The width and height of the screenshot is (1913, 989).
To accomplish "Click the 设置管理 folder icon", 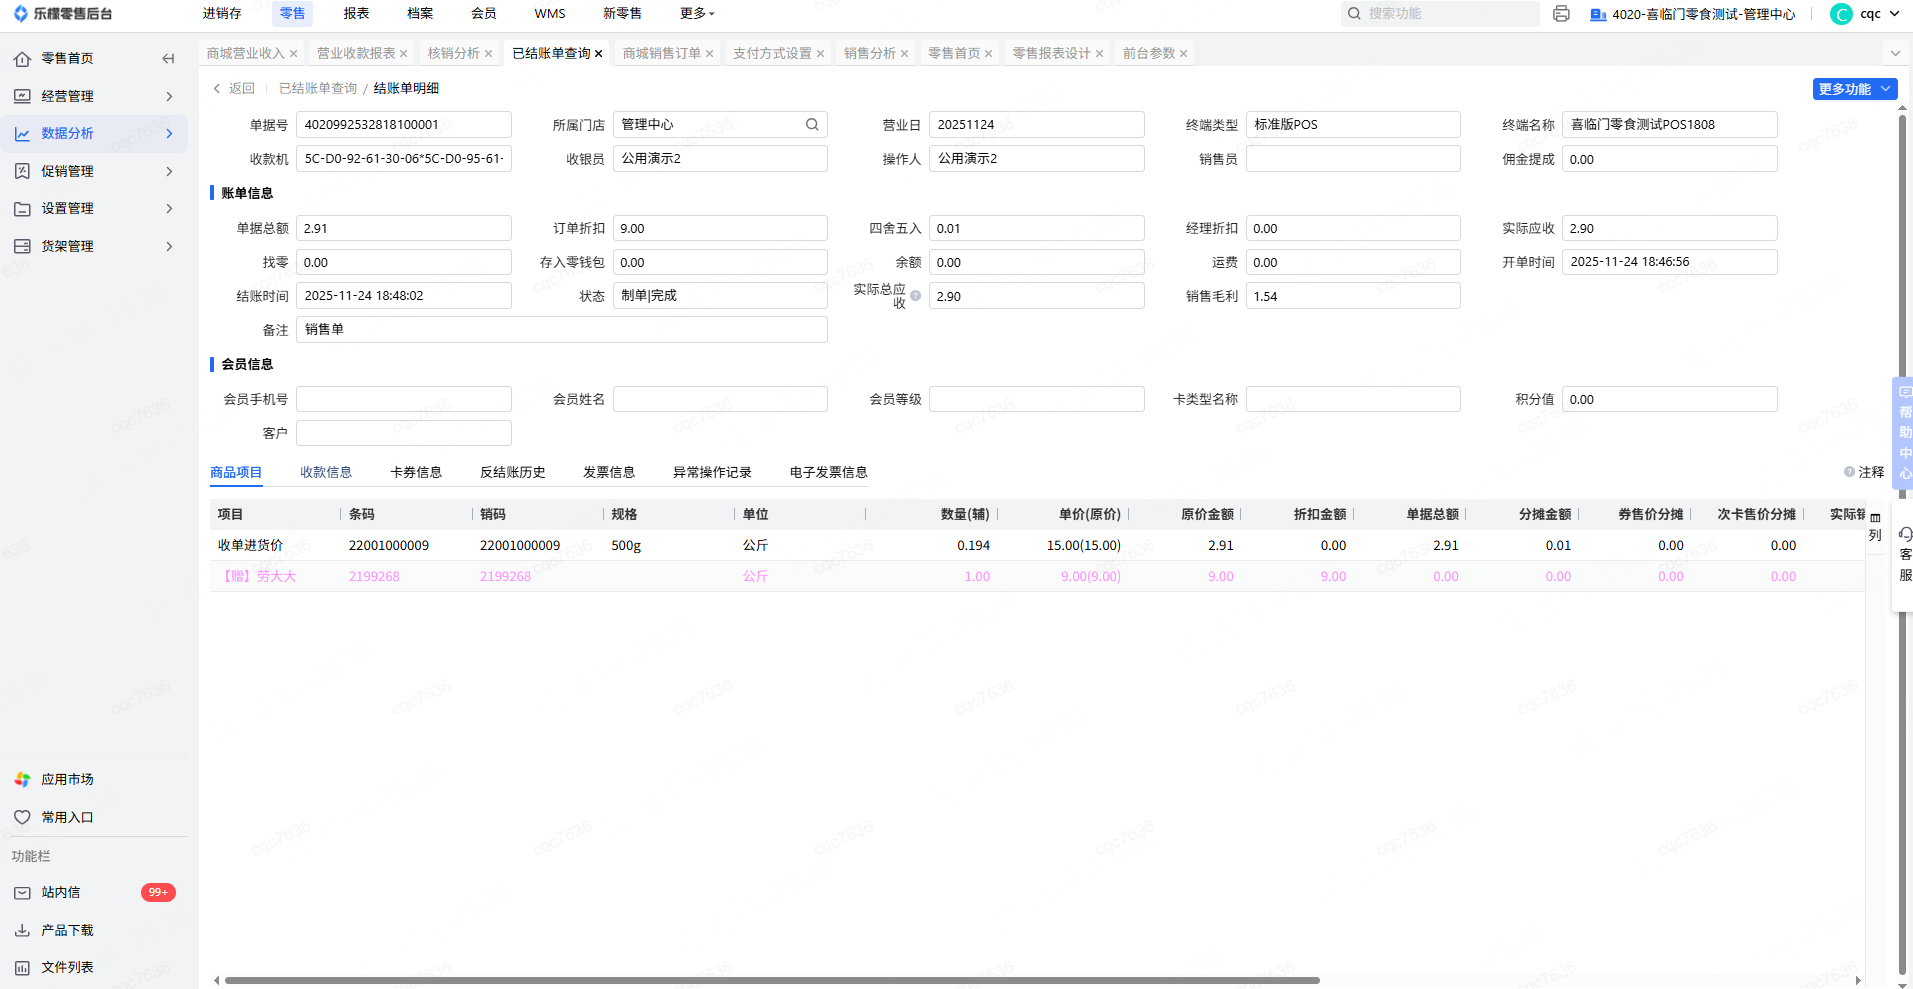I will (22, 209).
